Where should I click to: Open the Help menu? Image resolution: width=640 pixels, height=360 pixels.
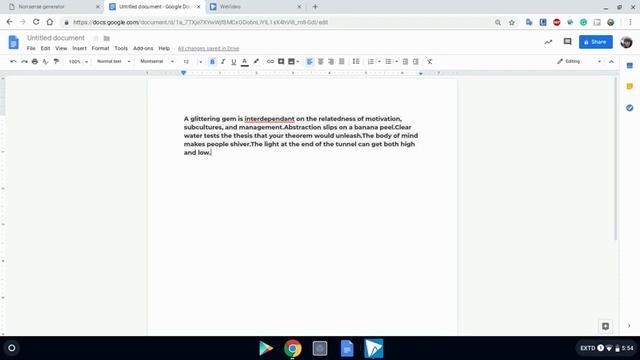click(x=164, y=48)
